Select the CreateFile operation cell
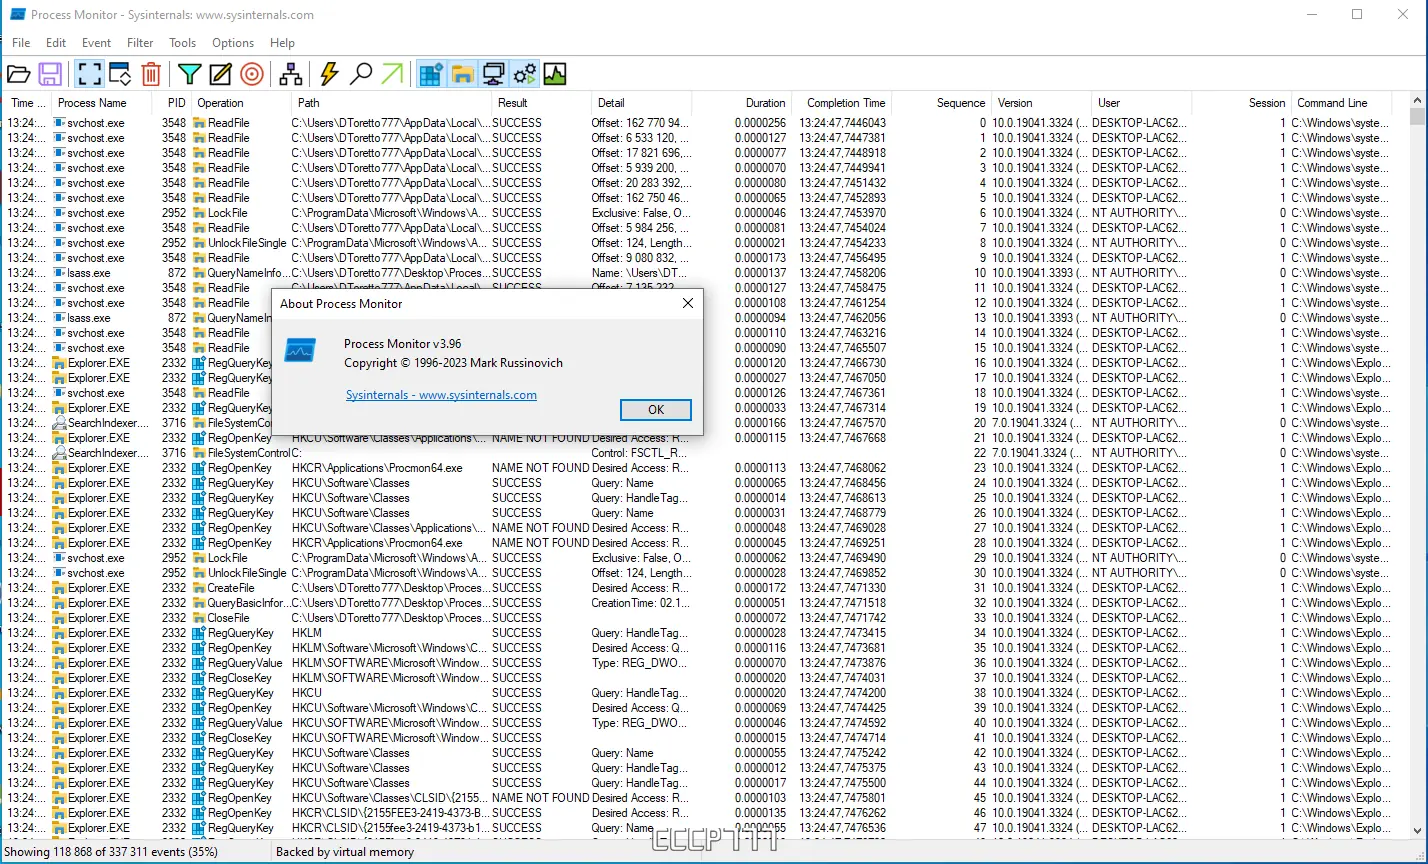 tap(241, 588)
